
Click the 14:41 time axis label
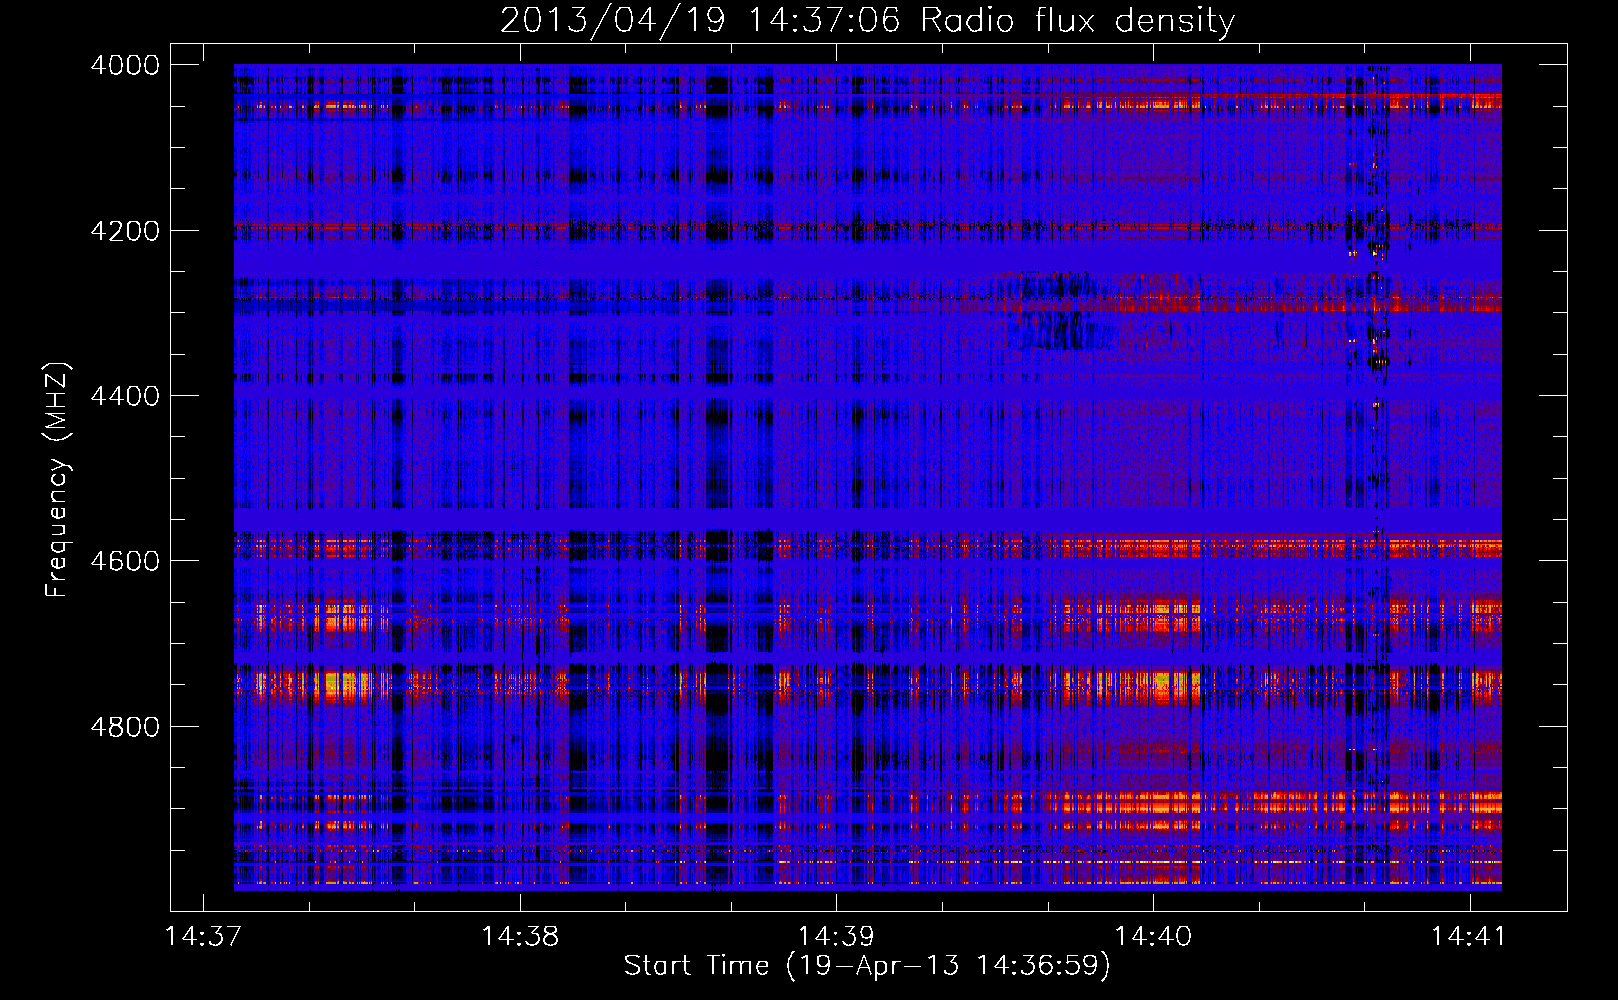[x=1469, y=937]
